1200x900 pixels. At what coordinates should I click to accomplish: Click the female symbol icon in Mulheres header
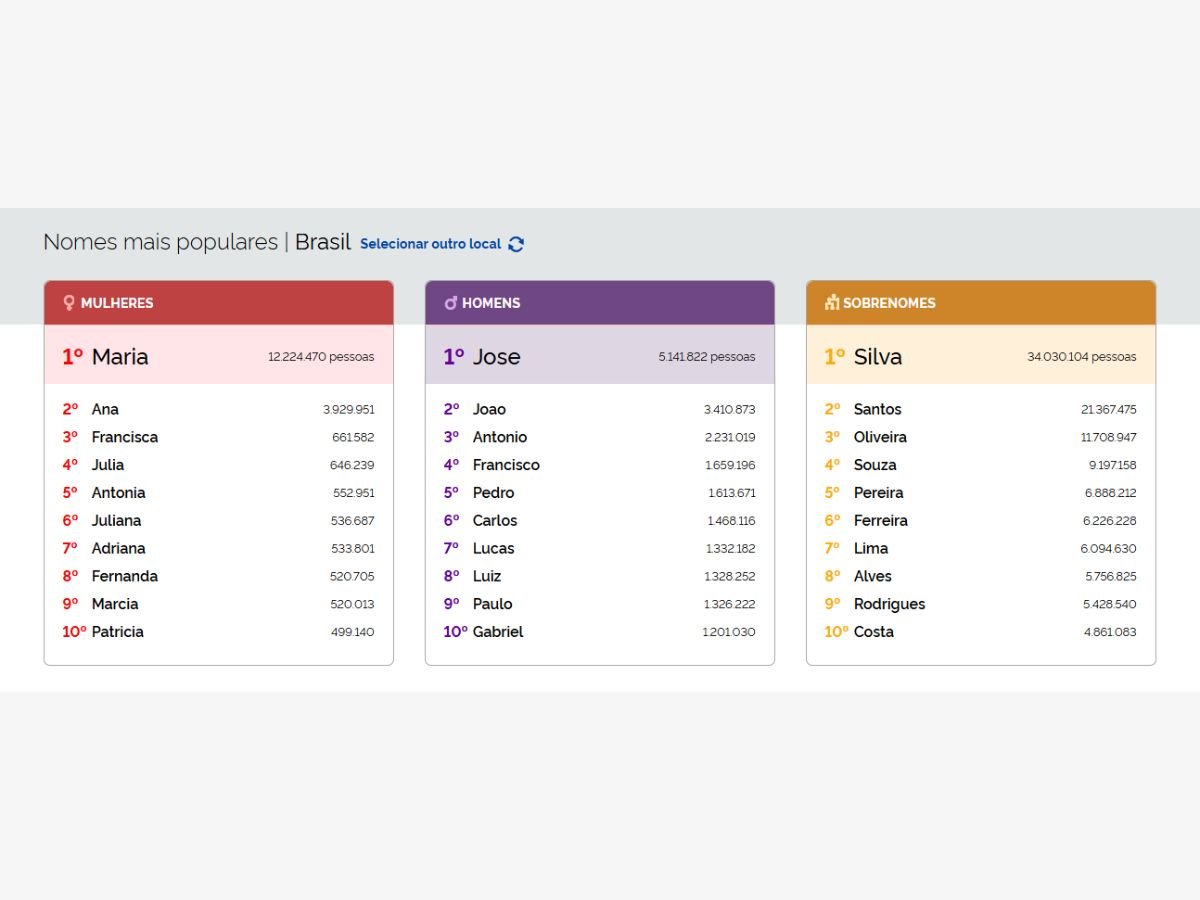(x=69, y=302)
